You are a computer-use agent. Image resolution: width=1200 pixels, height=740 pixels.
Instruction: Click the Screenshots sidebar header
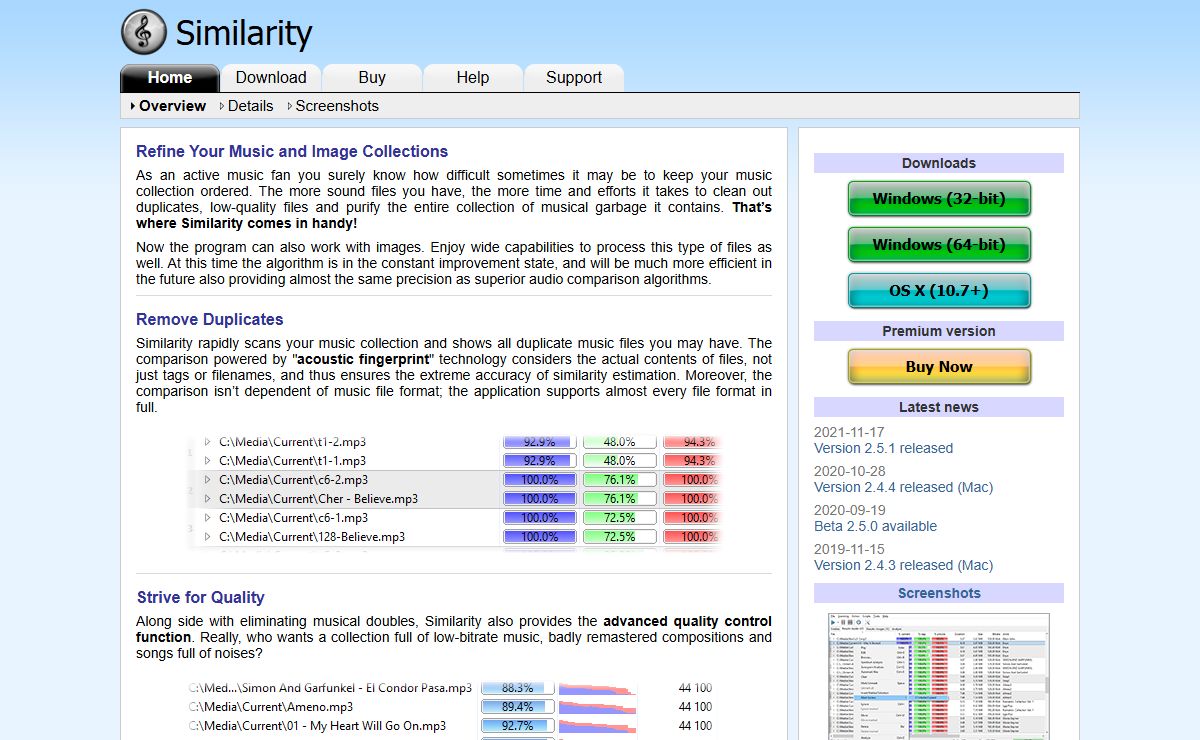[939, 593]
